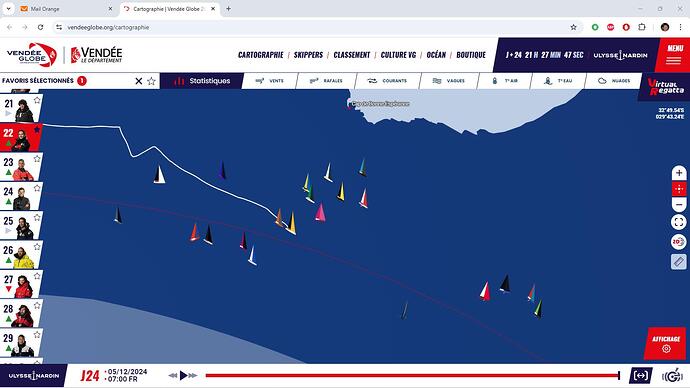Toggle the timeline range expand button
Image resolution: width=690 pixels, height=388 pixels.
point(641,375)
